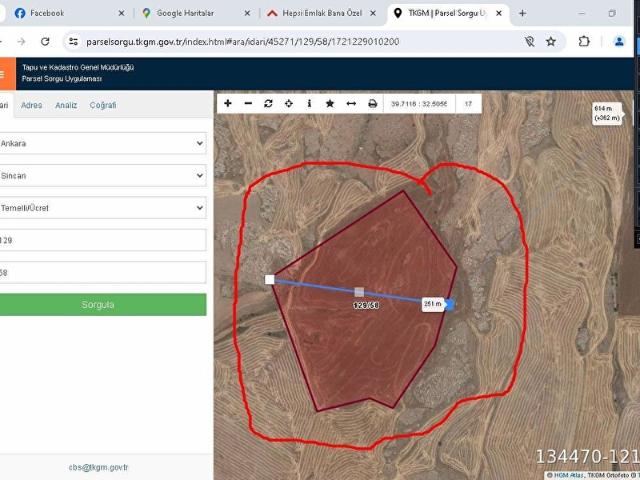Open the info tool in map toolbar

[x=309, y=103]
